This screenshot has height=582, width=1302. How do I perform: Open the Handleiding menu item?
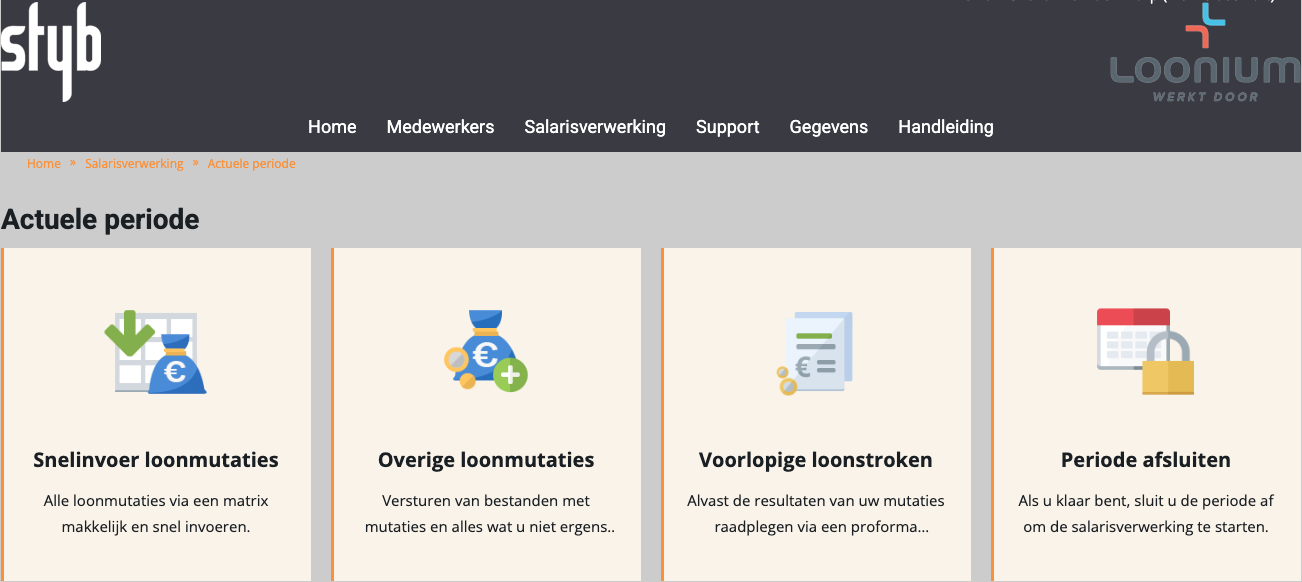[946, 127]
